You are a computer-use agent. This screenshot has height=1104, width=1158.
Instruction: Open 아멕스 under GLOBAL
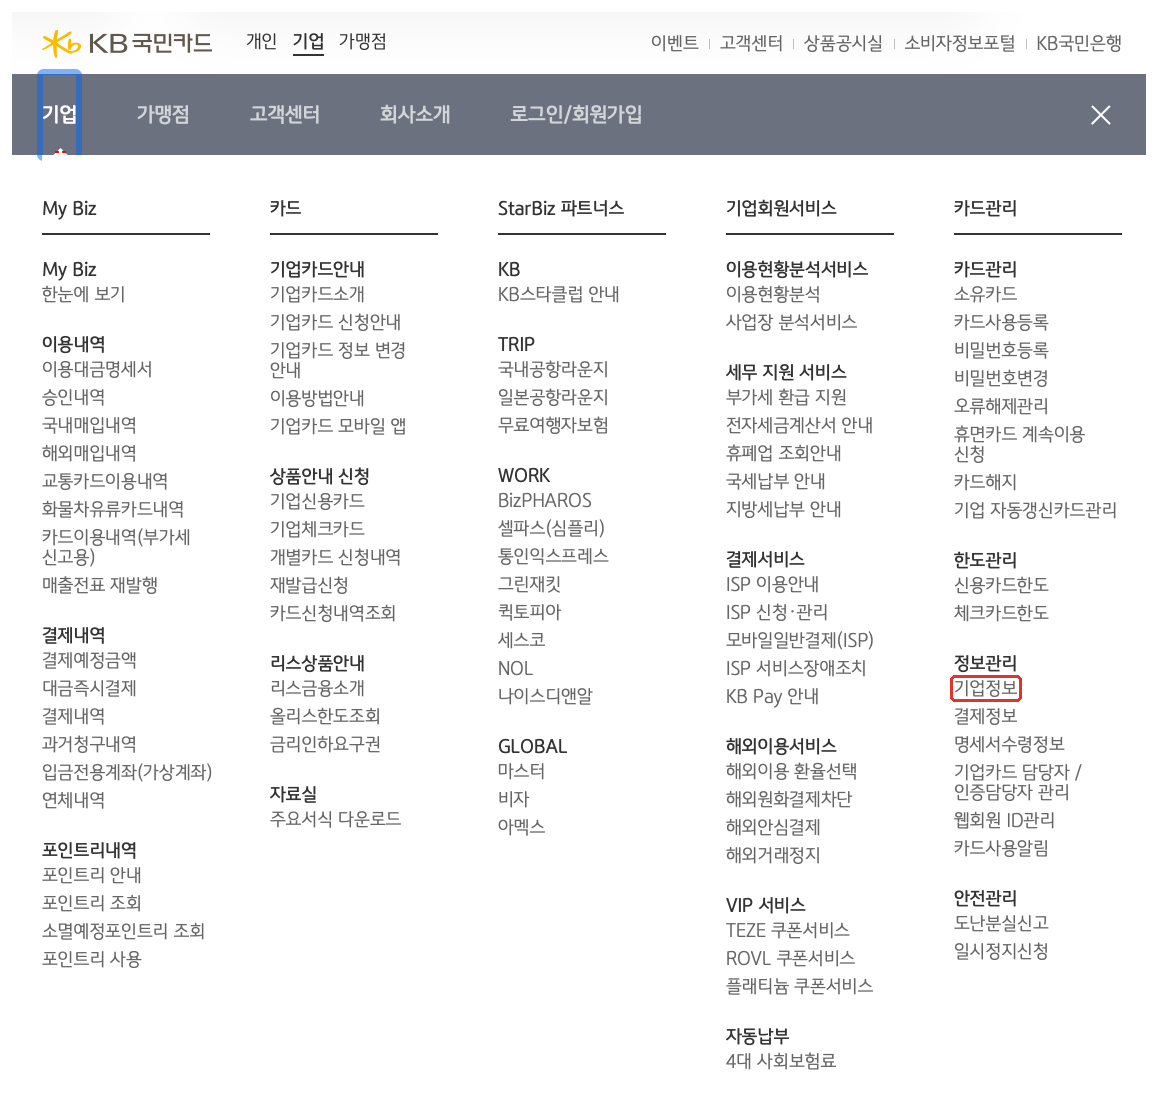[x=521, y=827]
